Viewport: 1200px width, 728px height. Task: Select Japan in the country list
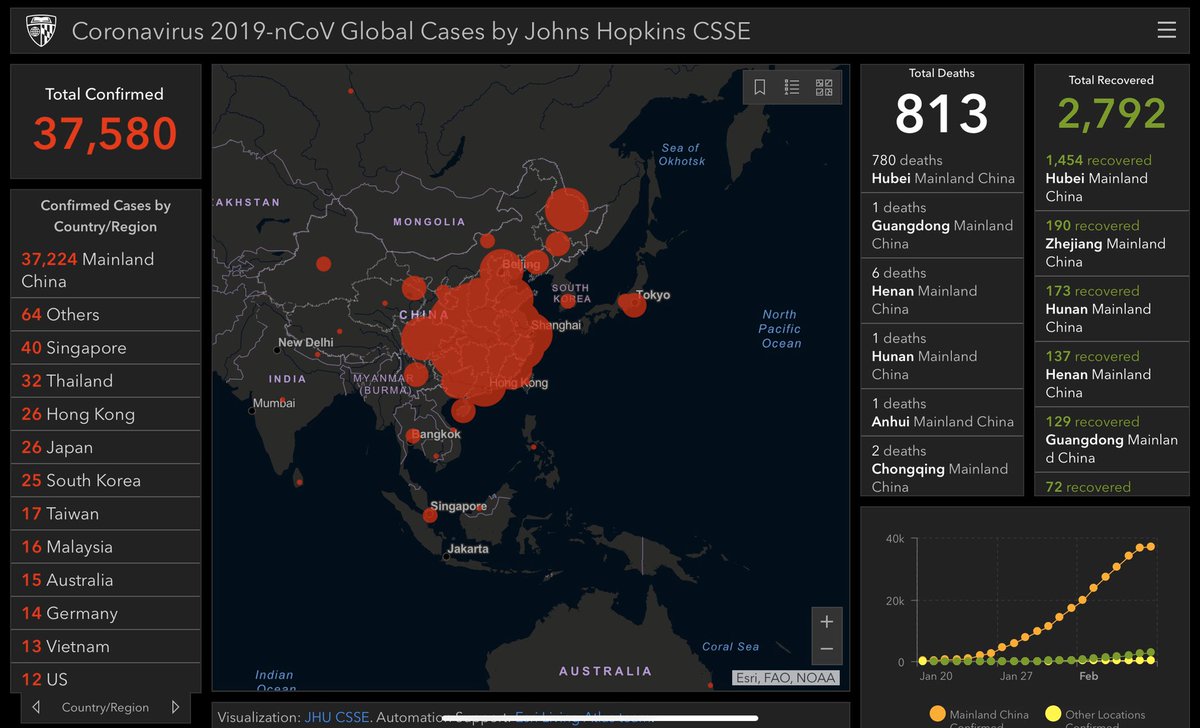point(106,447)
